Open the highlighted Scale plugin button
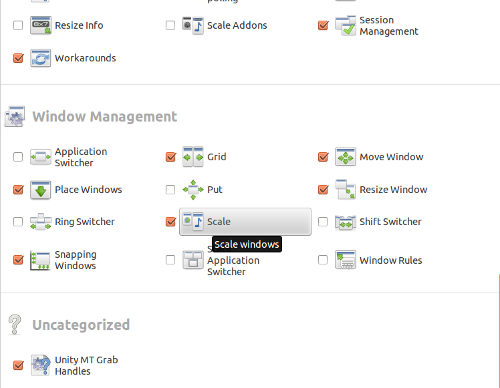 pyautogui.click(x=245, y=222)
